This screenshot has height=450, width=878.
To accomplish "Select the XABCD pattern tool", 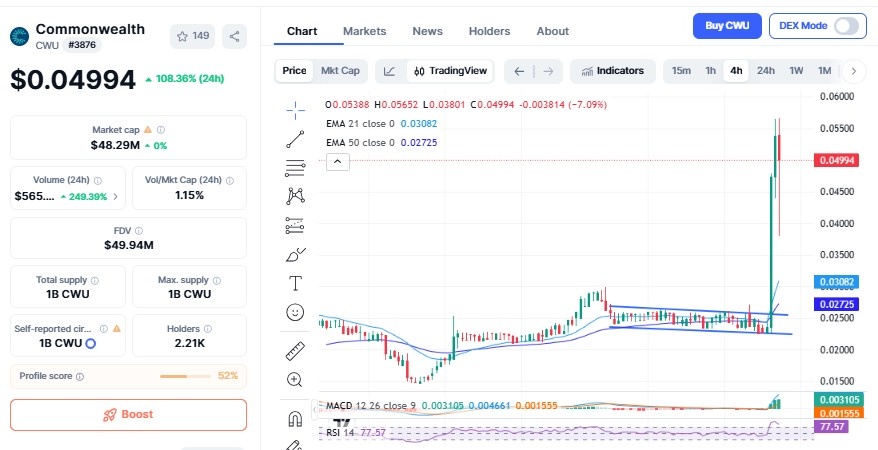I will pos(295,196).
